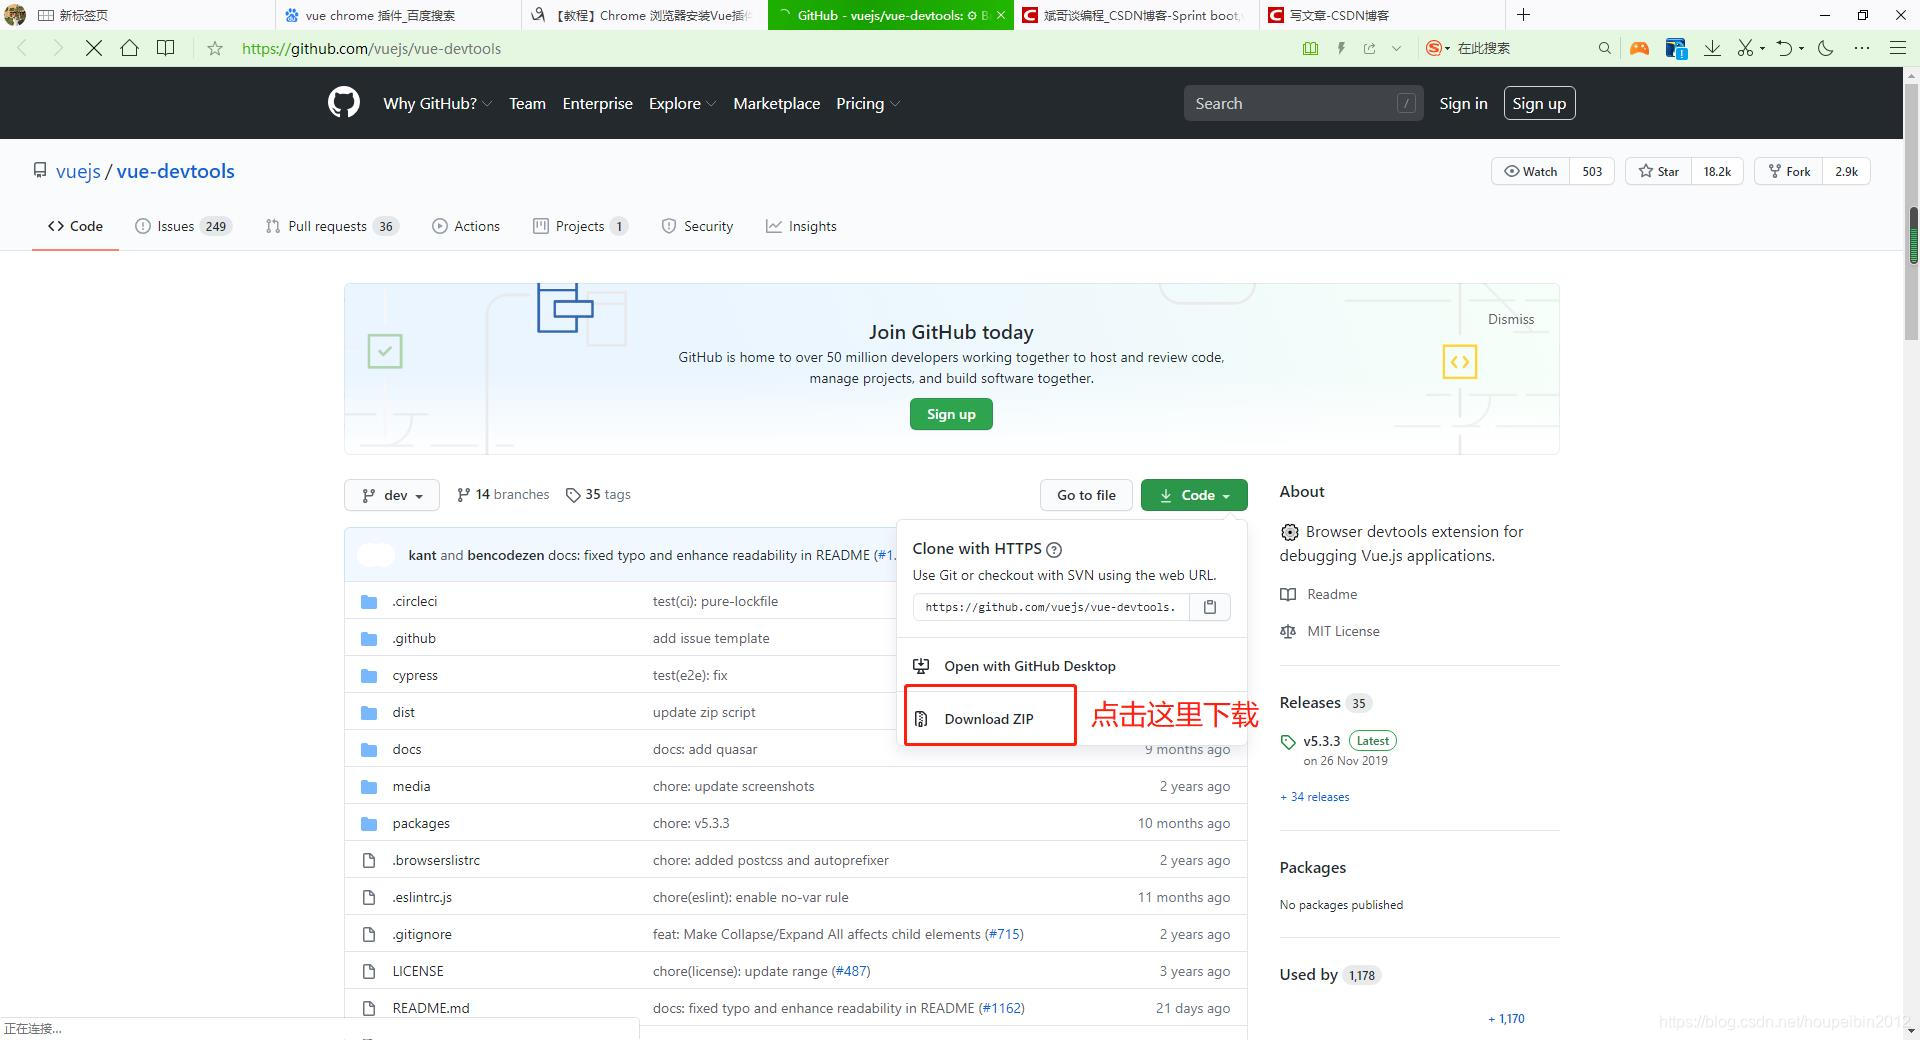
Task: Open the + 34 releases link
Action: pos(1315,797)
